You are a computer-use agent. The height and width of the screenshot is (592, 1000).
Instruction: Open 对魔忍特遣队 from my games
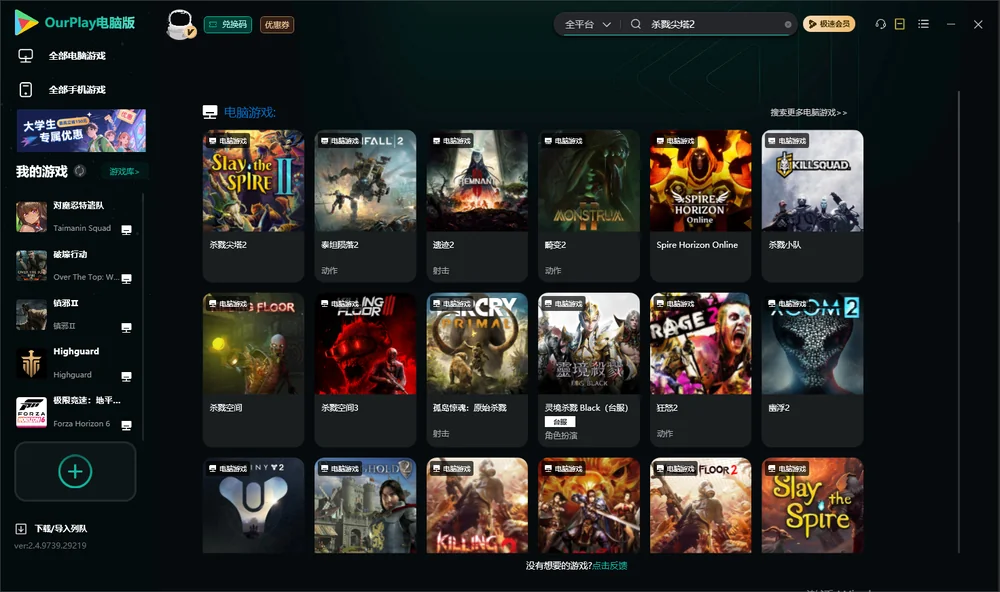pos(74,217)
